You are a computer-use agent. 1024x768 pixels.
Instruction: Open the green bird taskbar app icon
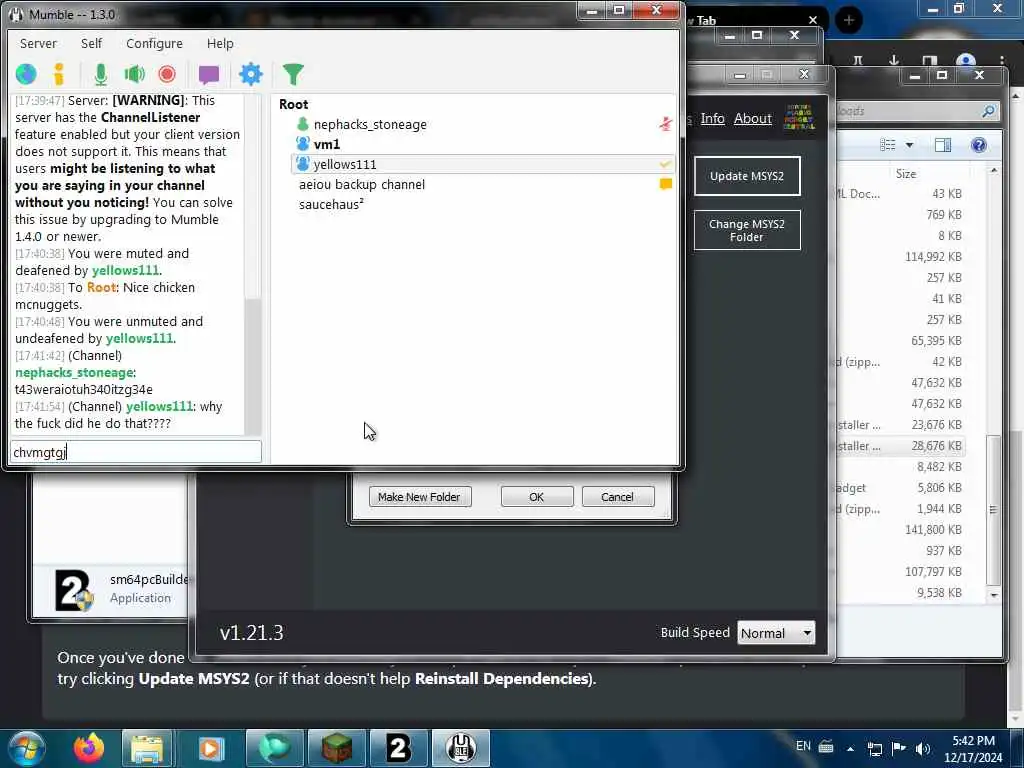[274, 748]
